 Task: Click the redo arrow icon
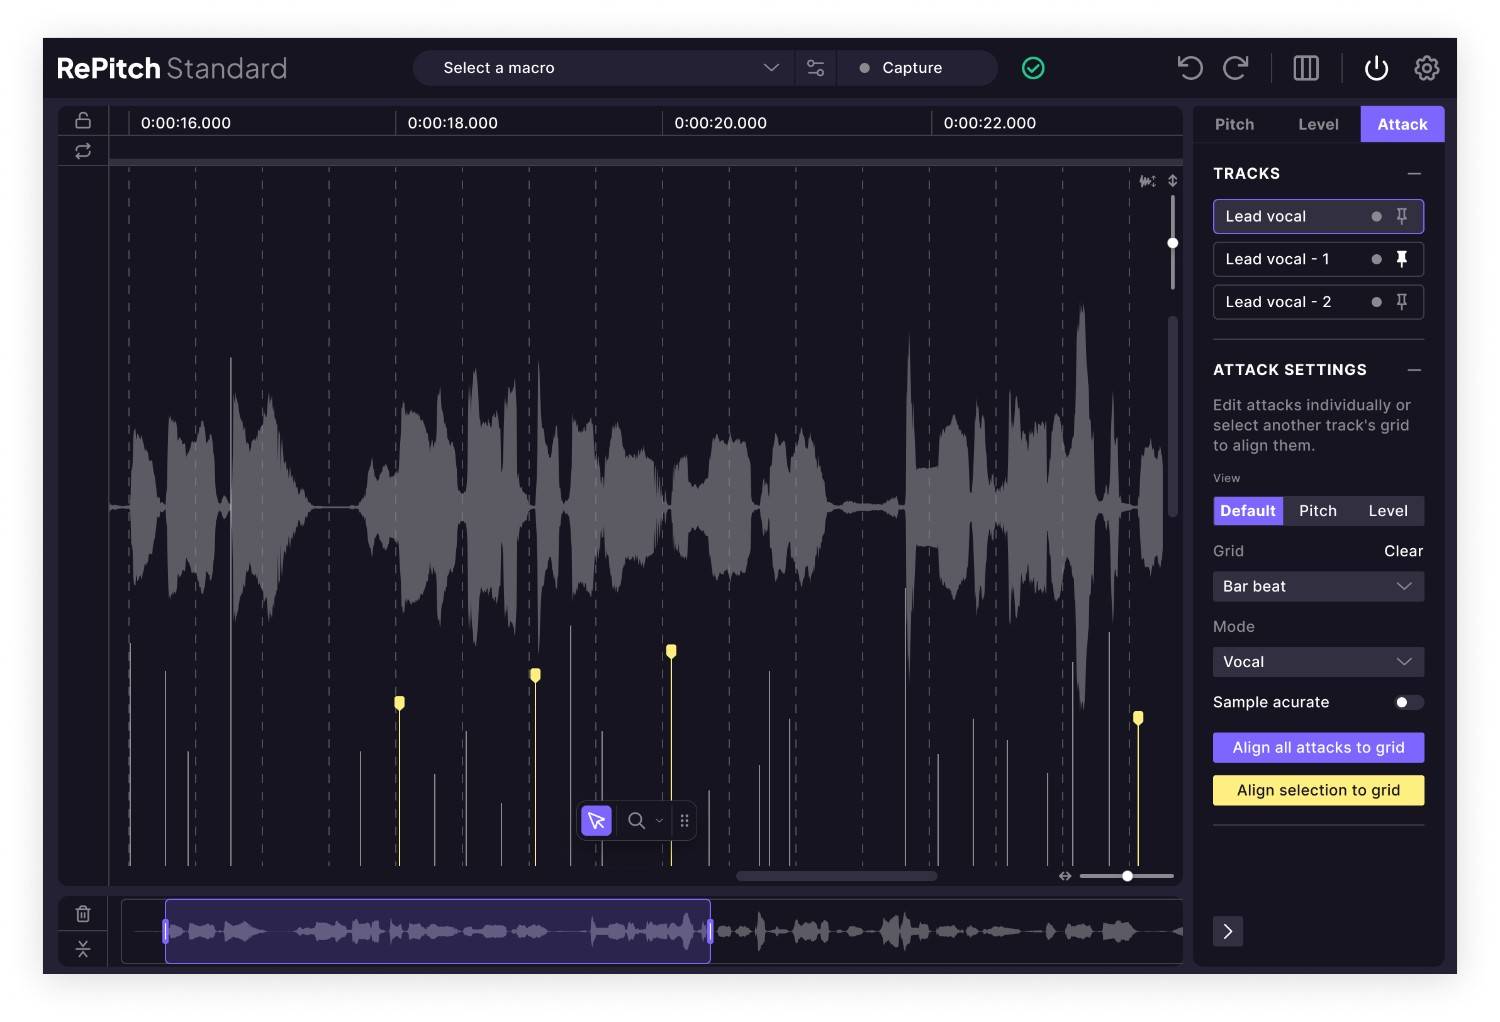coord(1236,68)
